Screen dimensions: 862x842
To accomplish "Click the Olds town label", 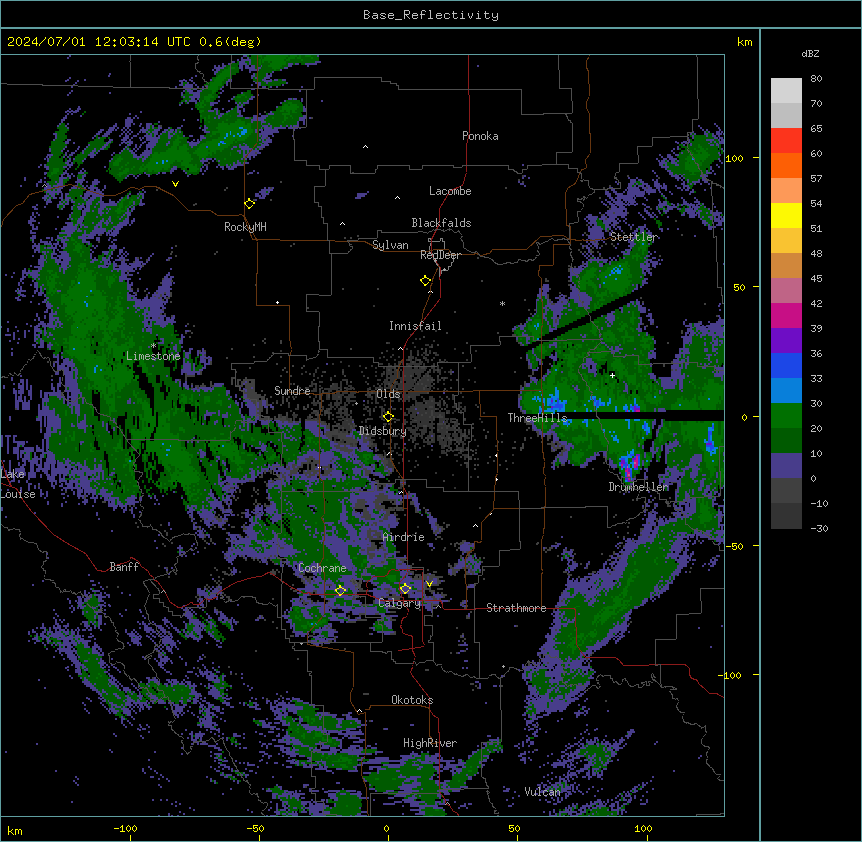I will tap(388, 394).
